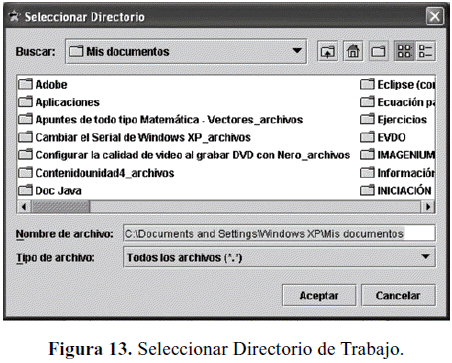Select the Contenidounidad4_archivos folder
This screenshot has width=452, height=363.
click(96, 173)
